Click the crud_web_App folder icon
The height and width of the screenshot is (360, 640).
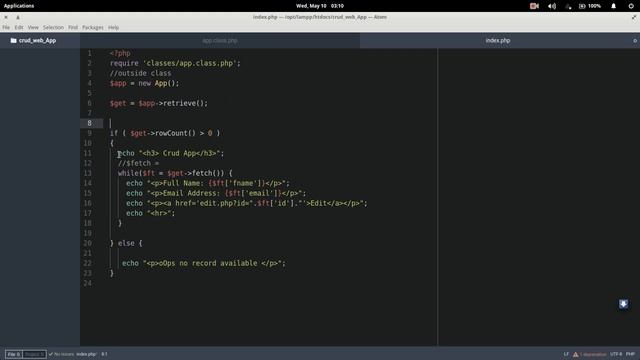click(x=13, y=40)
